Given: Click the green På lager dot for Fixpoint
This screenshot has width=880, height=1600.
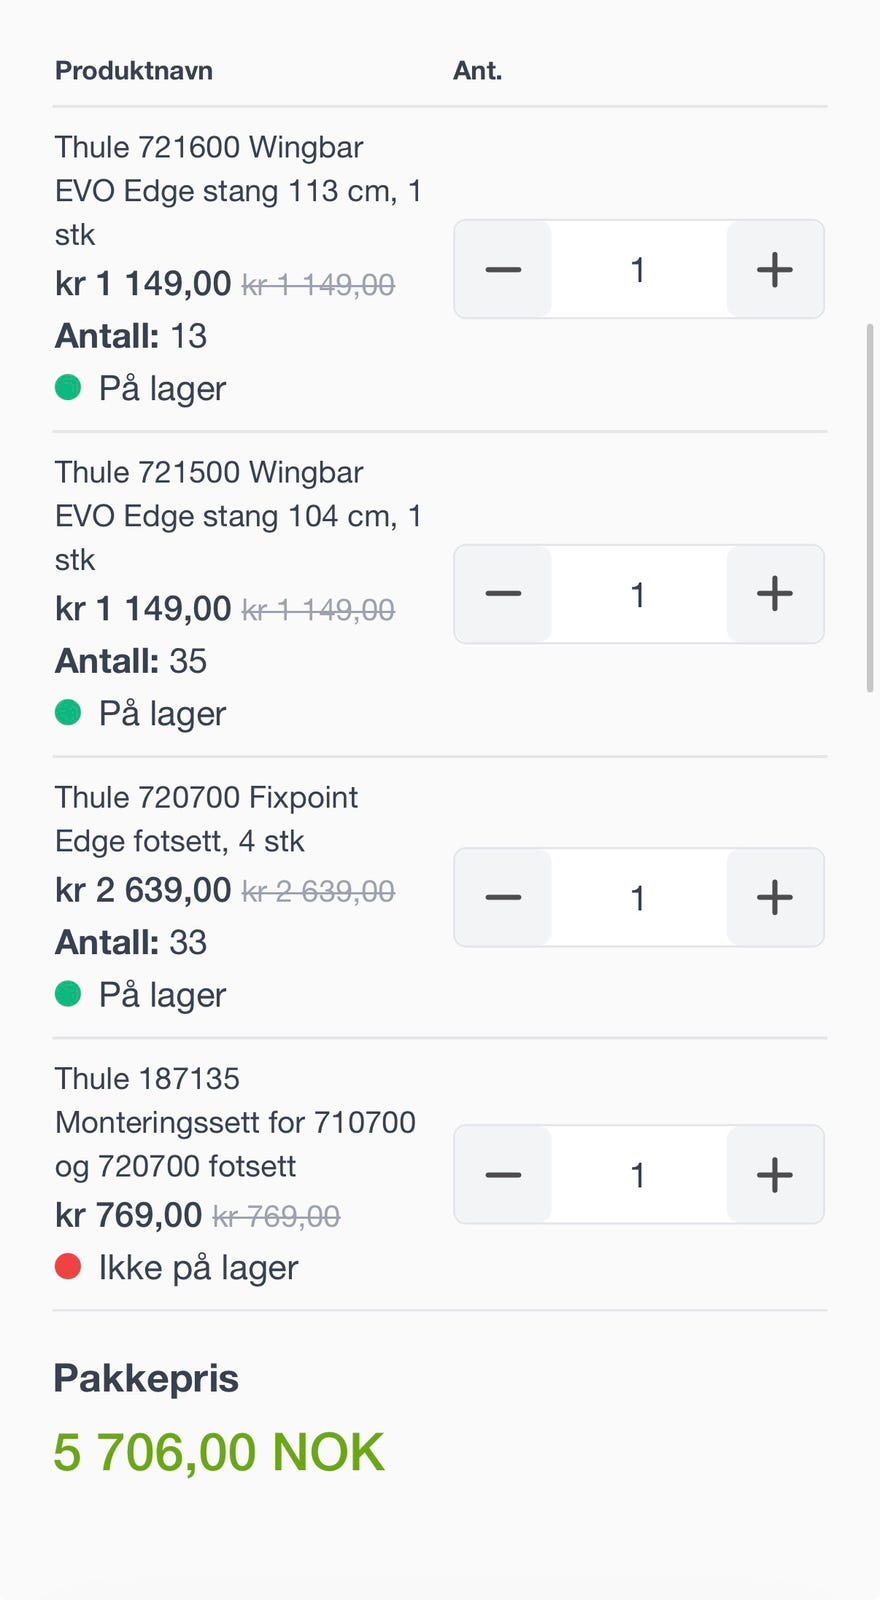Looking at the screenshot, I should [x=68, y=994].
